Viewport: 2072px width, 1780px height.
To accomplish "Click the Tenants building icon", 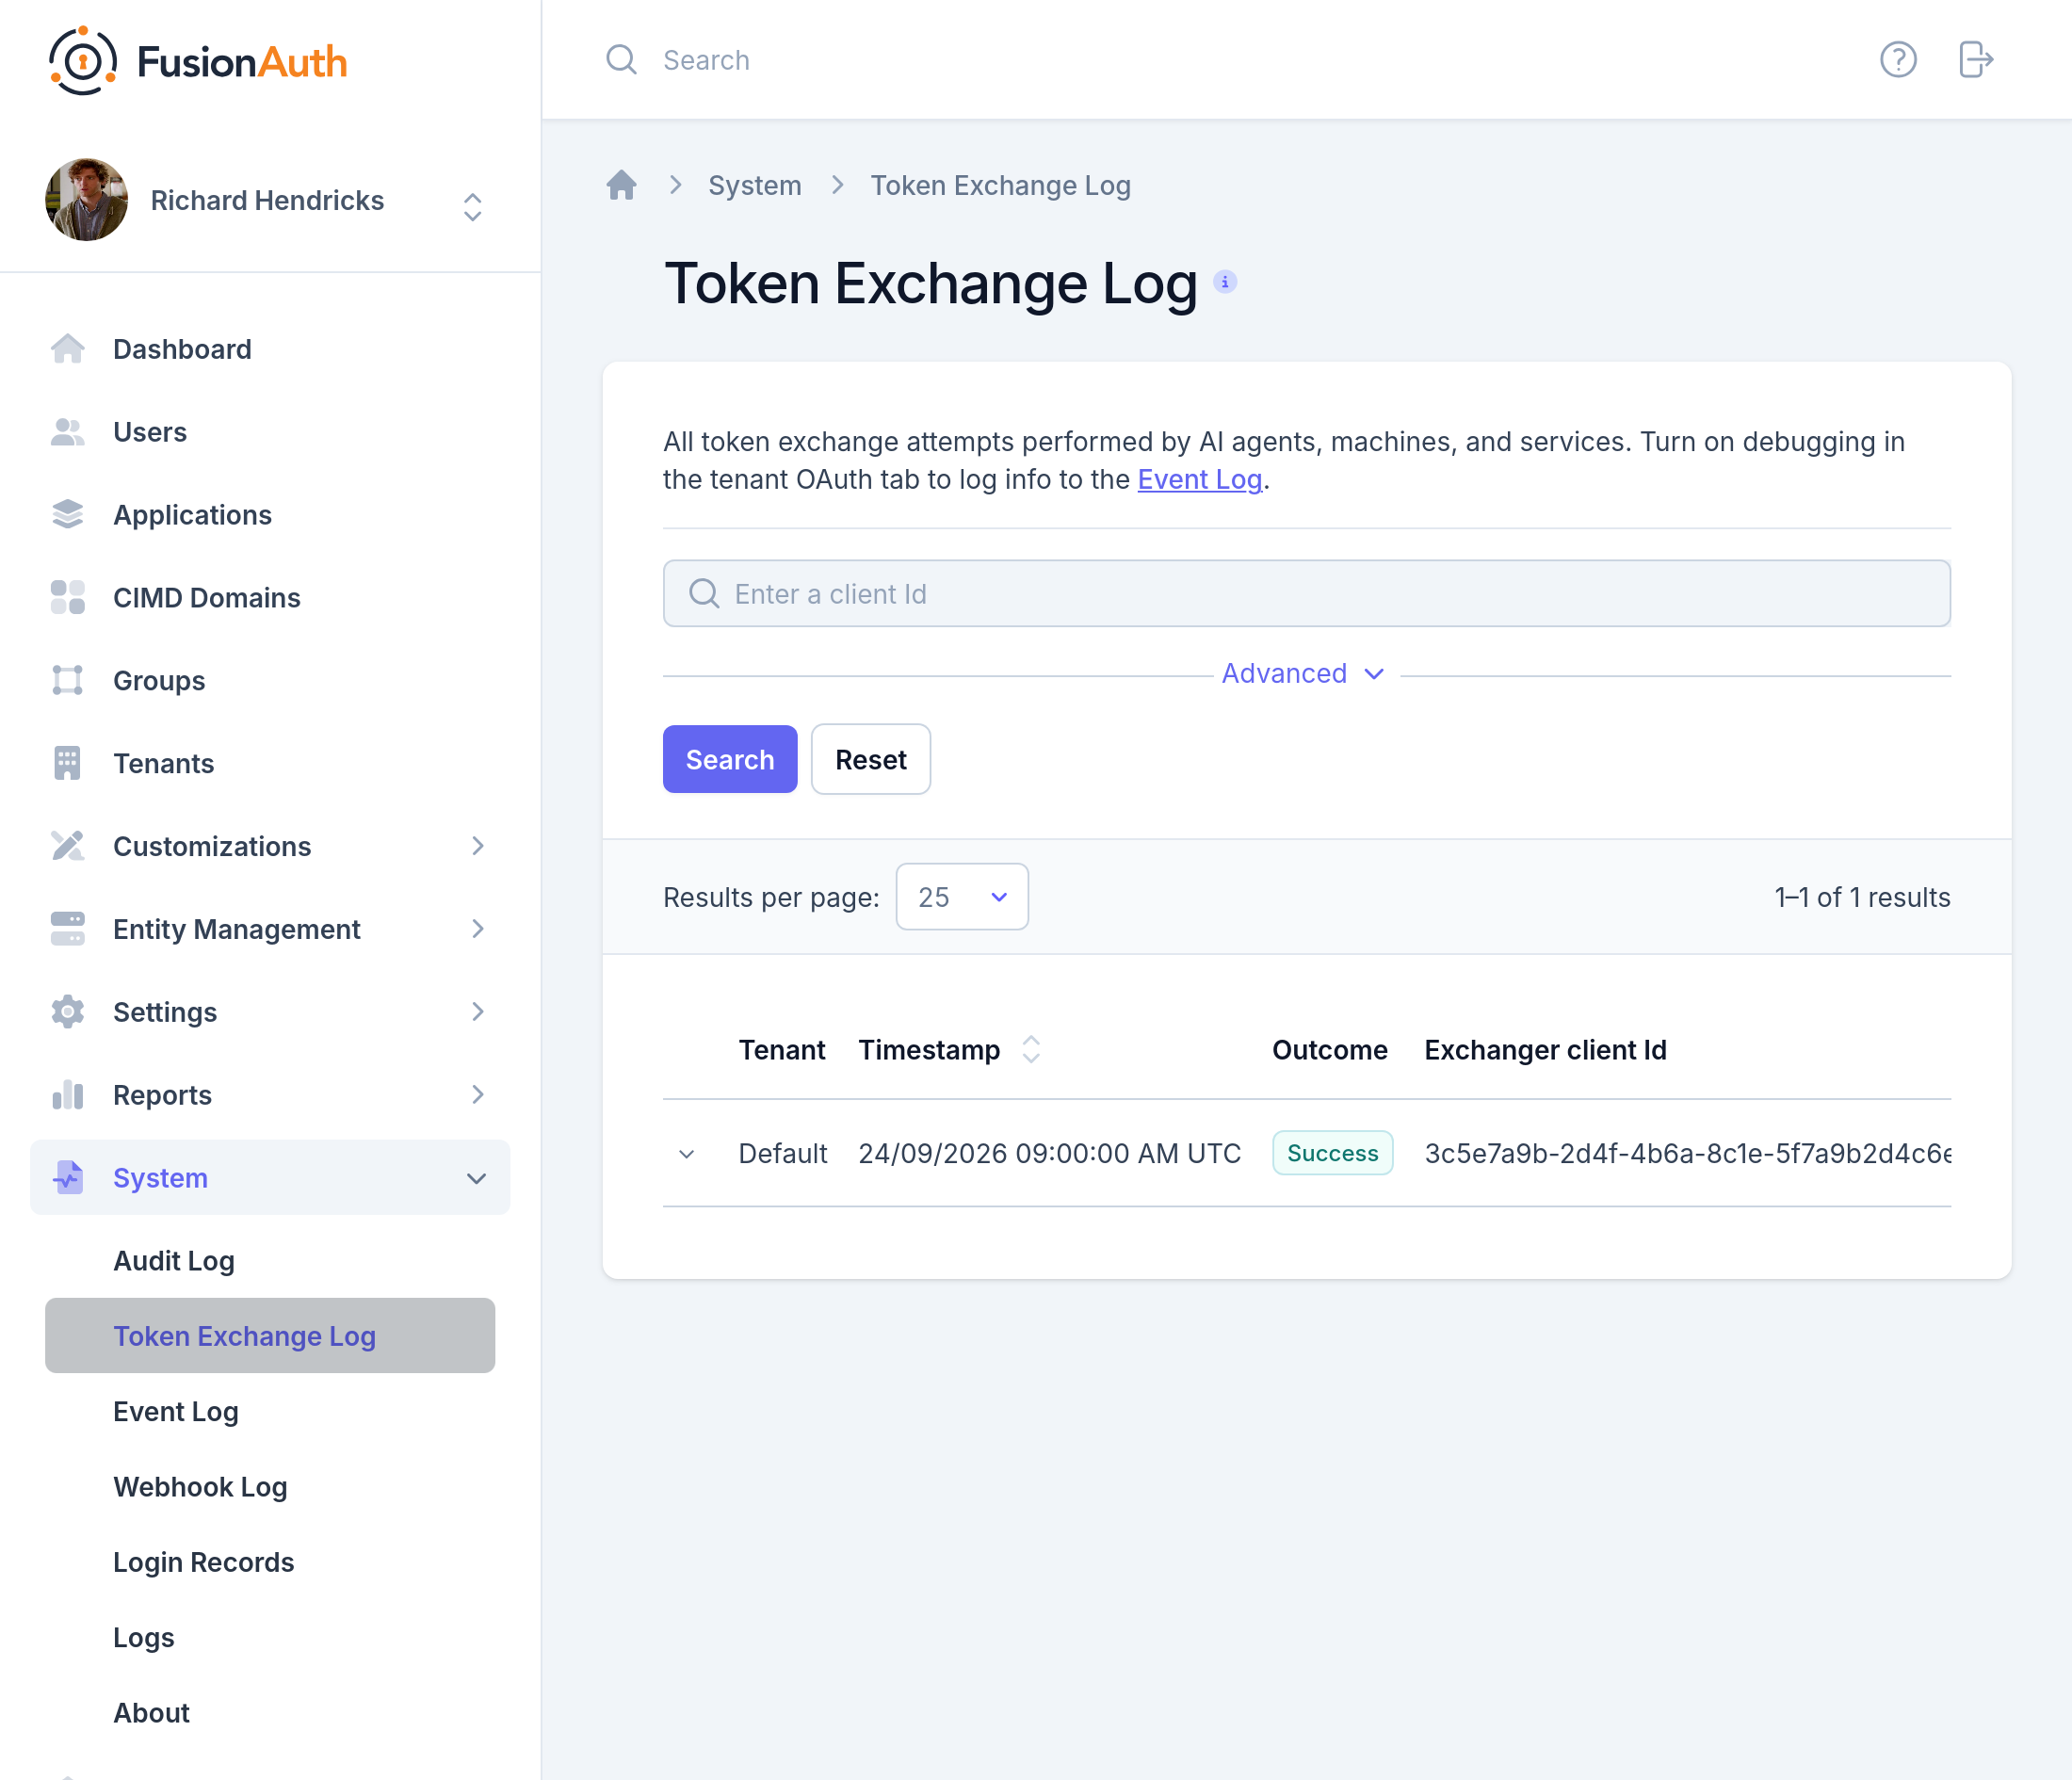I will tap(67, 764).
